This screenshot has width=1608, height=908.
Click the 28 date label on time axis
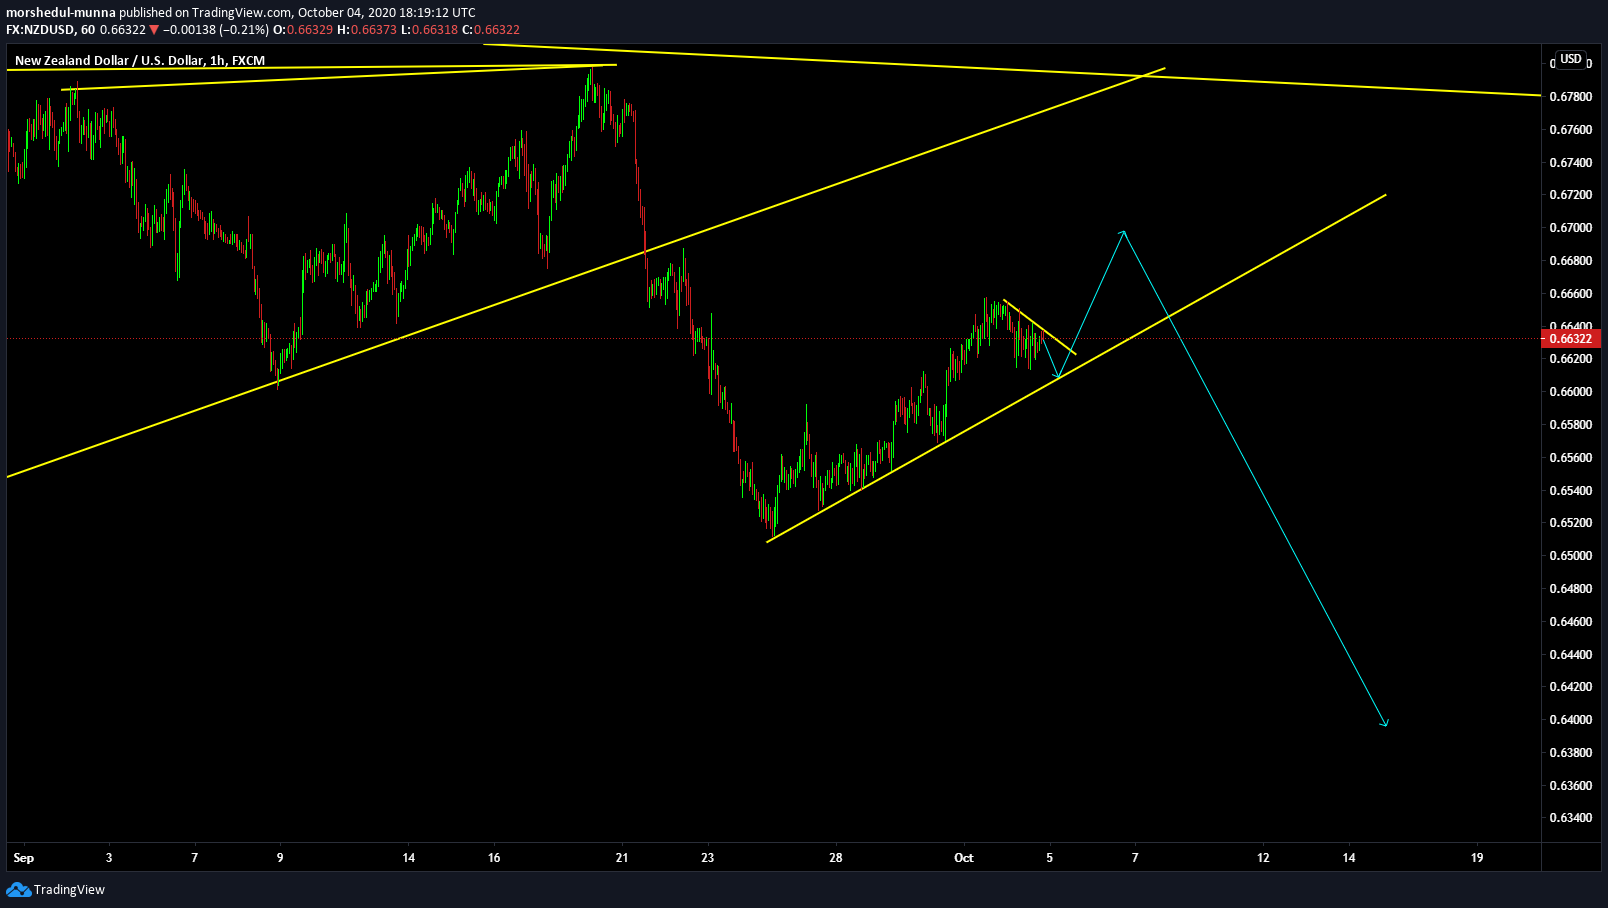pos(836,858)
